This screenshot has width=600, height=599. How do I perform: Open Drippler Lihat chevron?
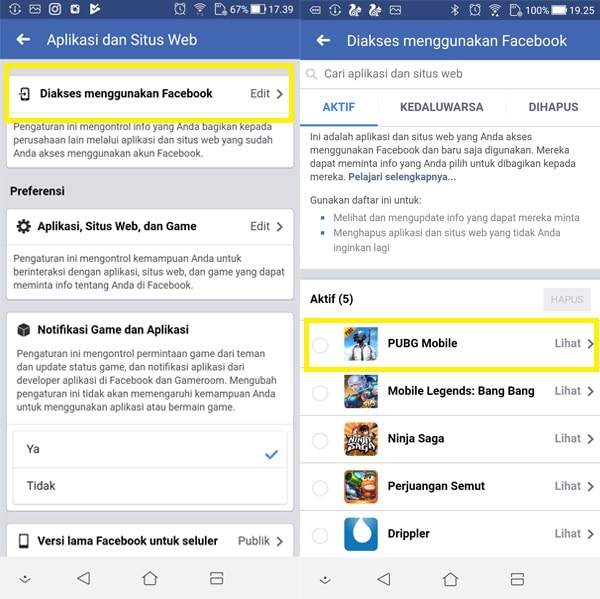[590, 534]
